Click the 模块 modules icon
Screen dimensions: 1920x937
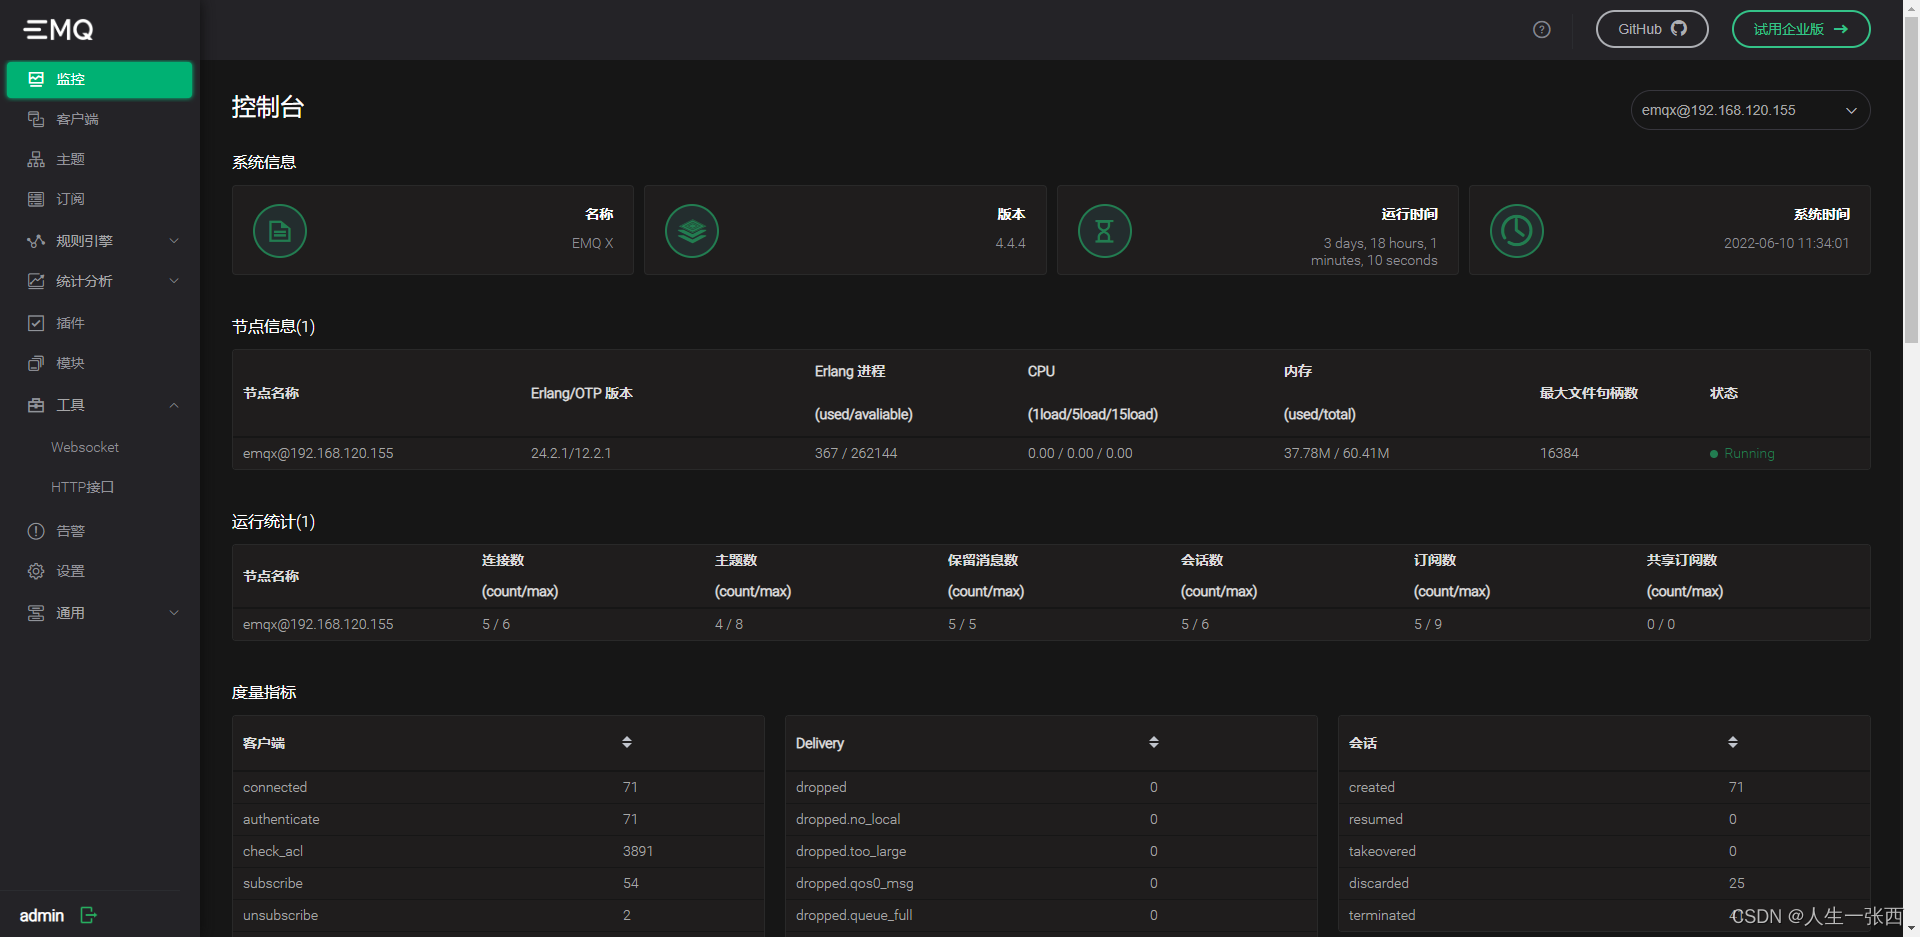tap(36, 363)
